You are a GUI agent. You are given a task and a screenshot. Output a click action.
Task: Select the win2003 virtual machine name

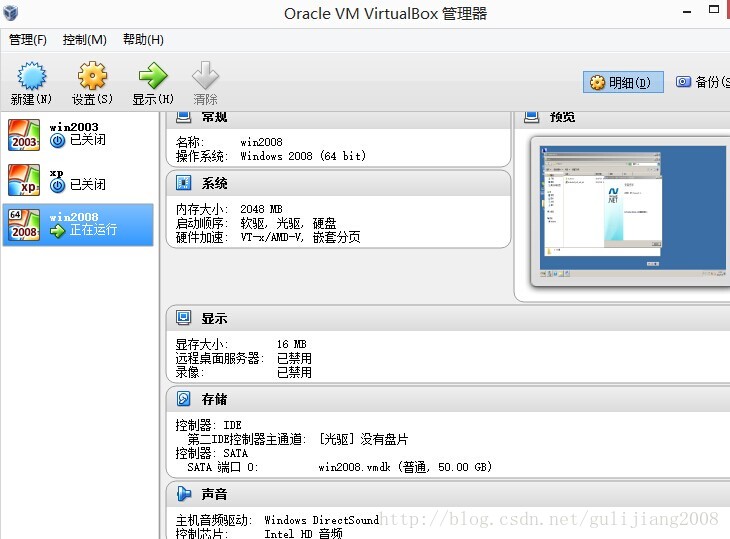point(74,127)
